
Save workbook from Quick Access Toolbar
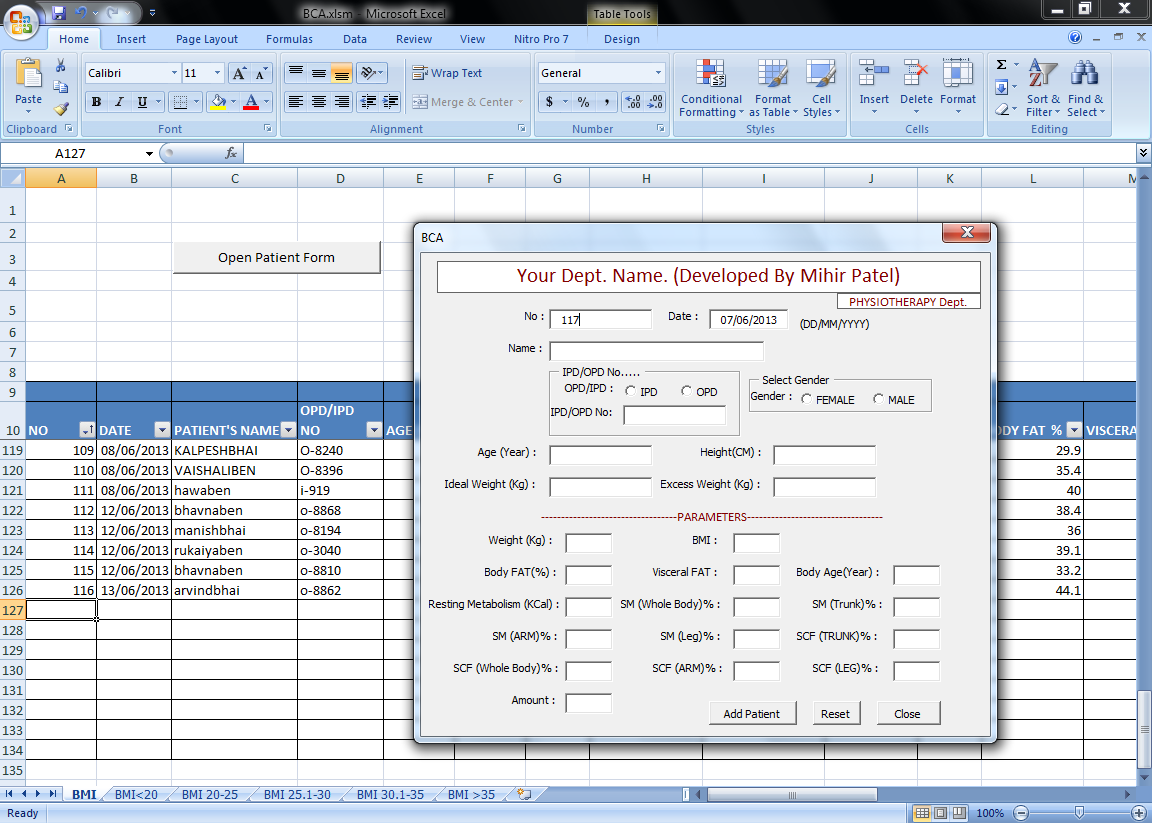(x=59, y=12)
